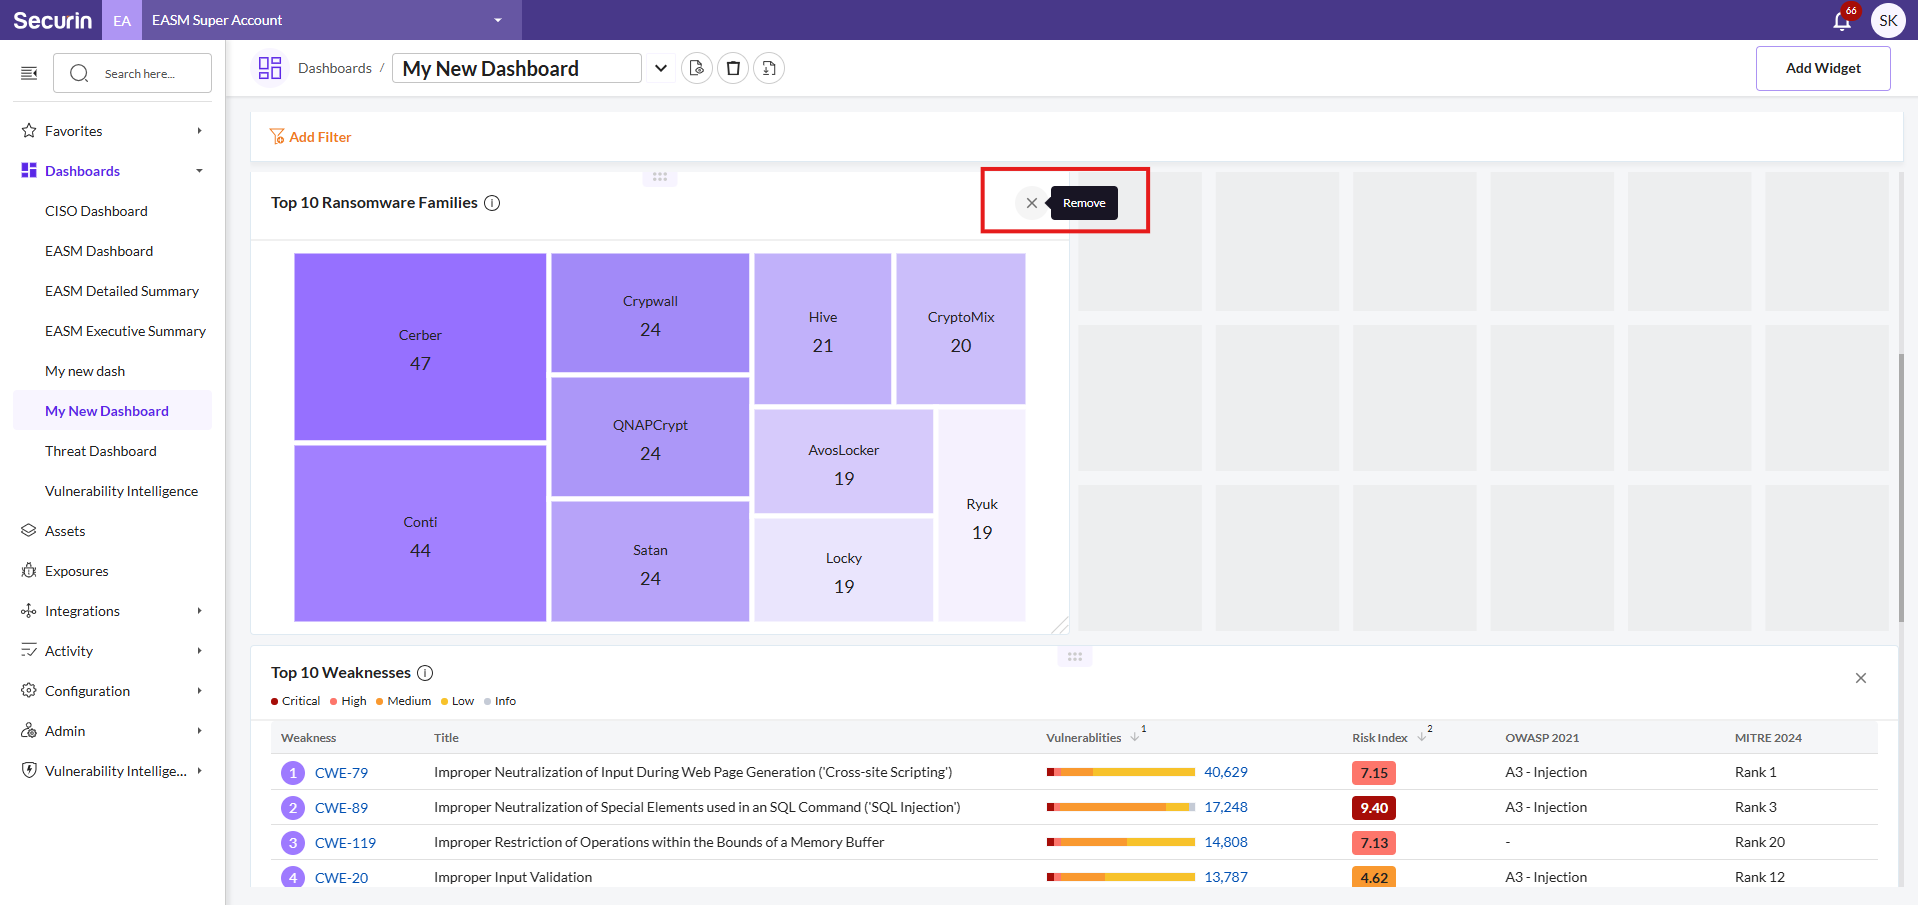Open the notifications bell
Image resolution: width=1918 pixels, height=905 pixels.
click(x=1842, y=20)
